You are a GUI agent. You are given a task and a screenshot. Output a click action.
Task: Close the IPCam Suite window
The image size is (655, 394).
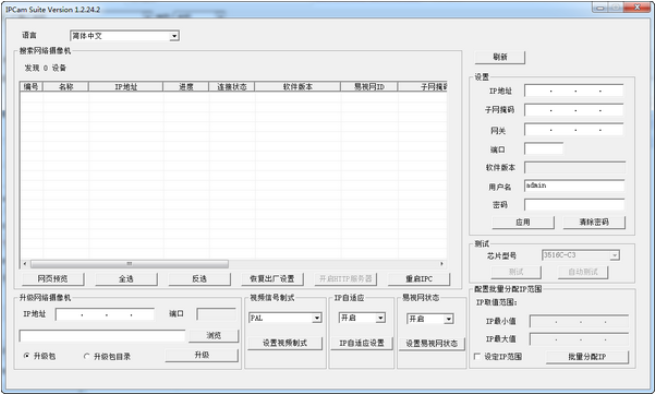click(637, 7)
